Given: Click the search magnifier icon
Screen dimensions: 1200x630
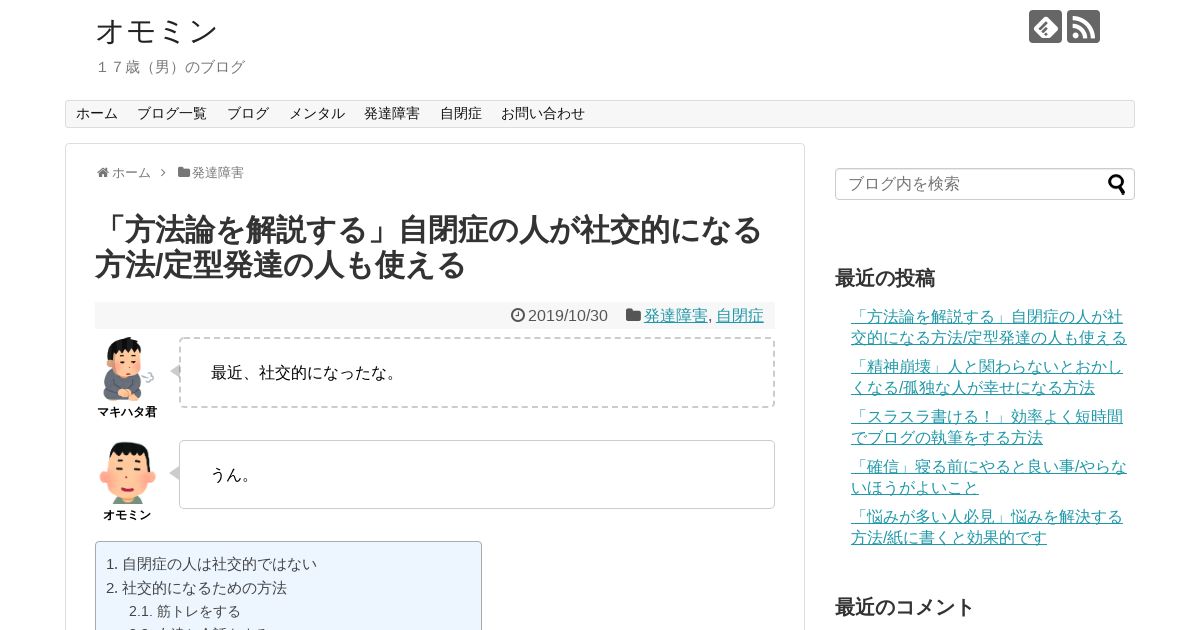Looking at the screenshot, I should (1117, 184).
